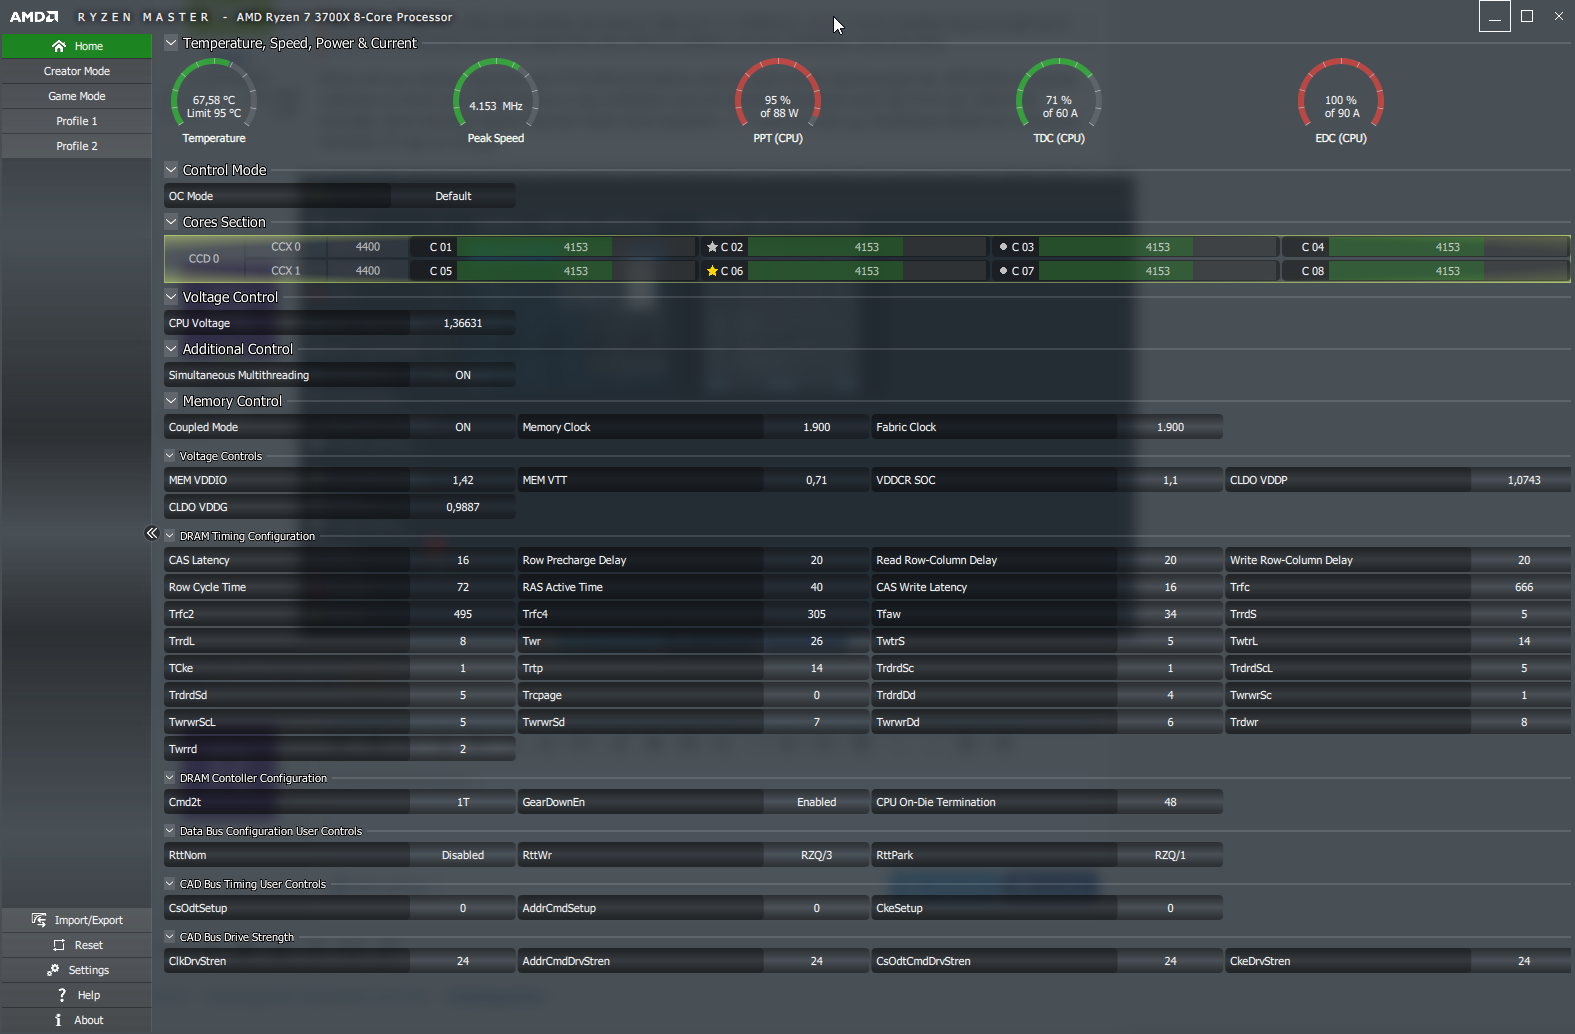The height and width of the screenshot is (1034, 1575).
Task: Click CPU On-Die Termination value 48
Action: (x=1170, y=802)
